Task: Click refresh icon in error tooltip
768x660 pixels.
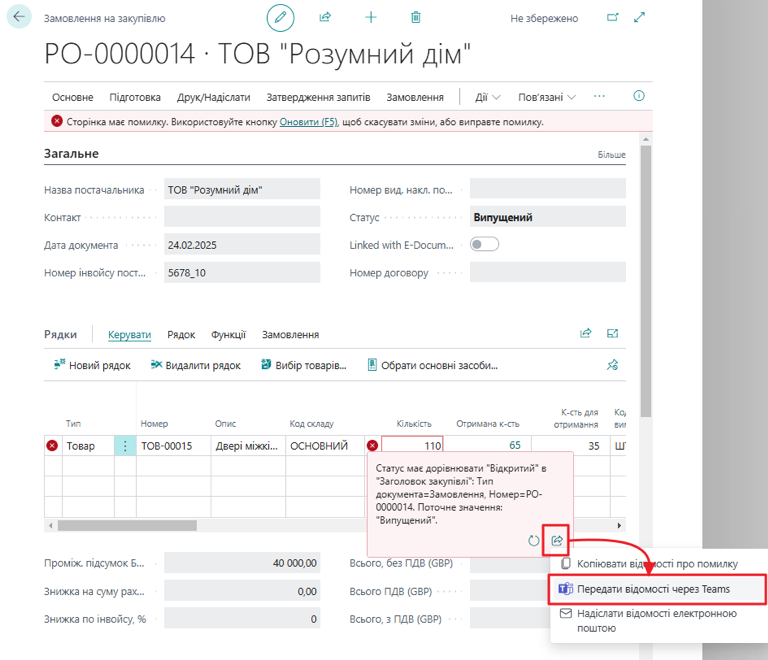Action: (534, 541)
